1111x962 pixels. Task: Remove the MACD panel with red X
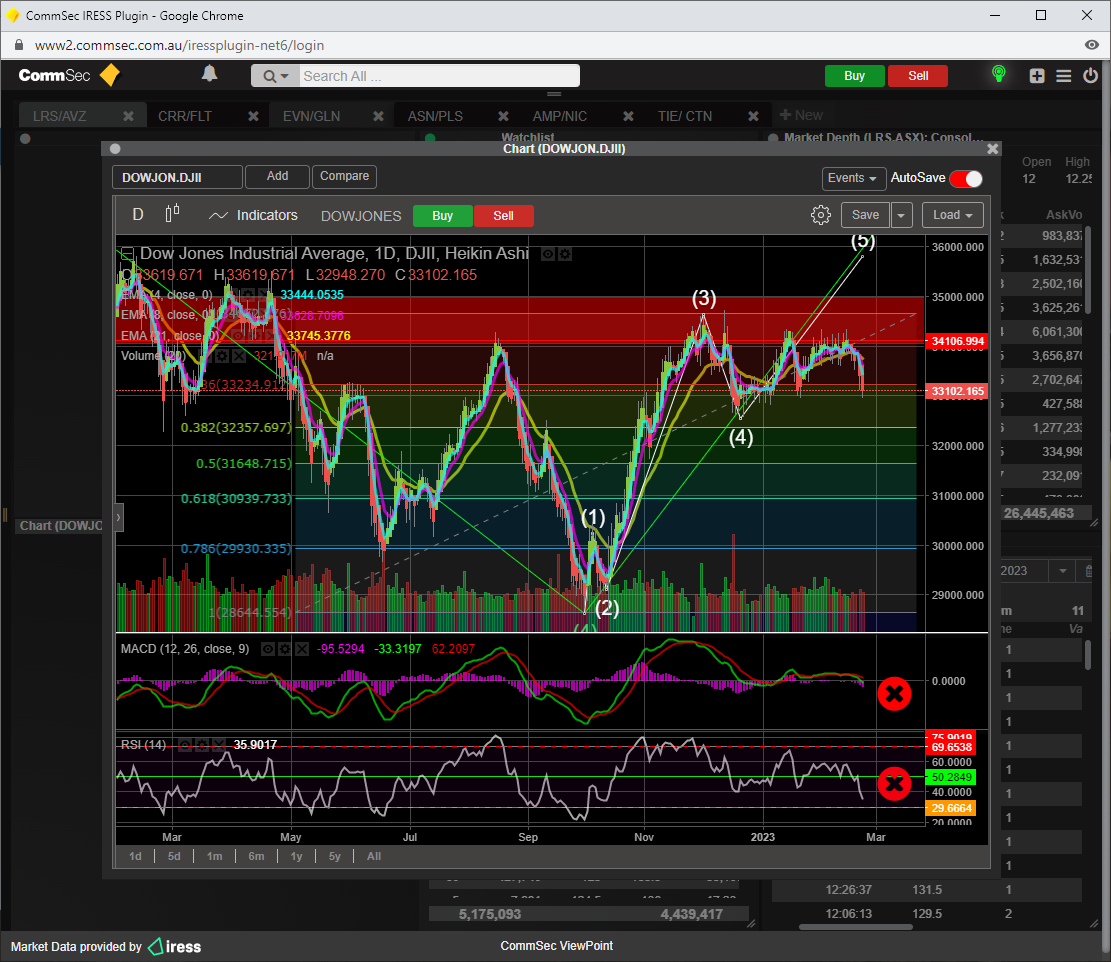point(894,694)
